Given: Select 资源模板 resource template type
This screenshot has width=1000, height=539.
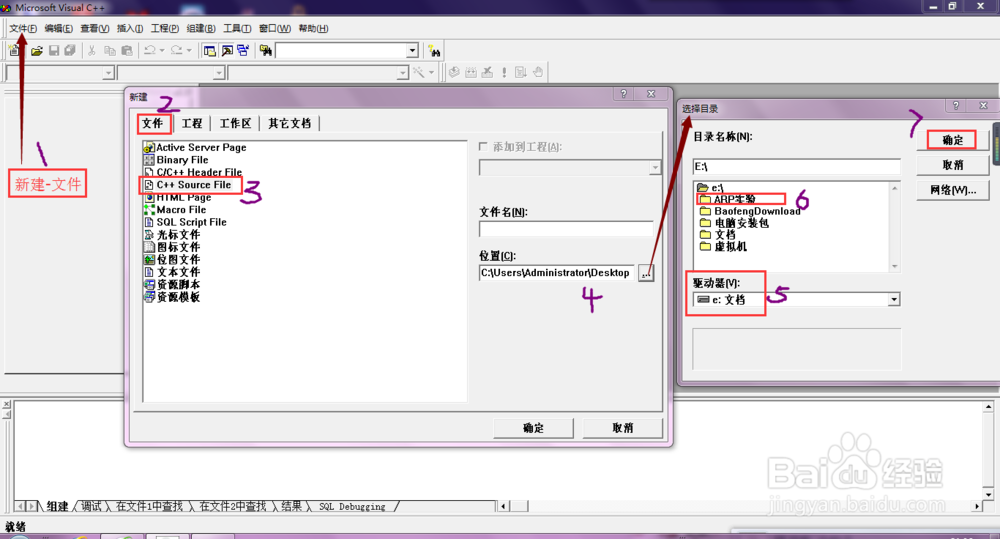Looking at the screenshot, I should tap(172, 297).
